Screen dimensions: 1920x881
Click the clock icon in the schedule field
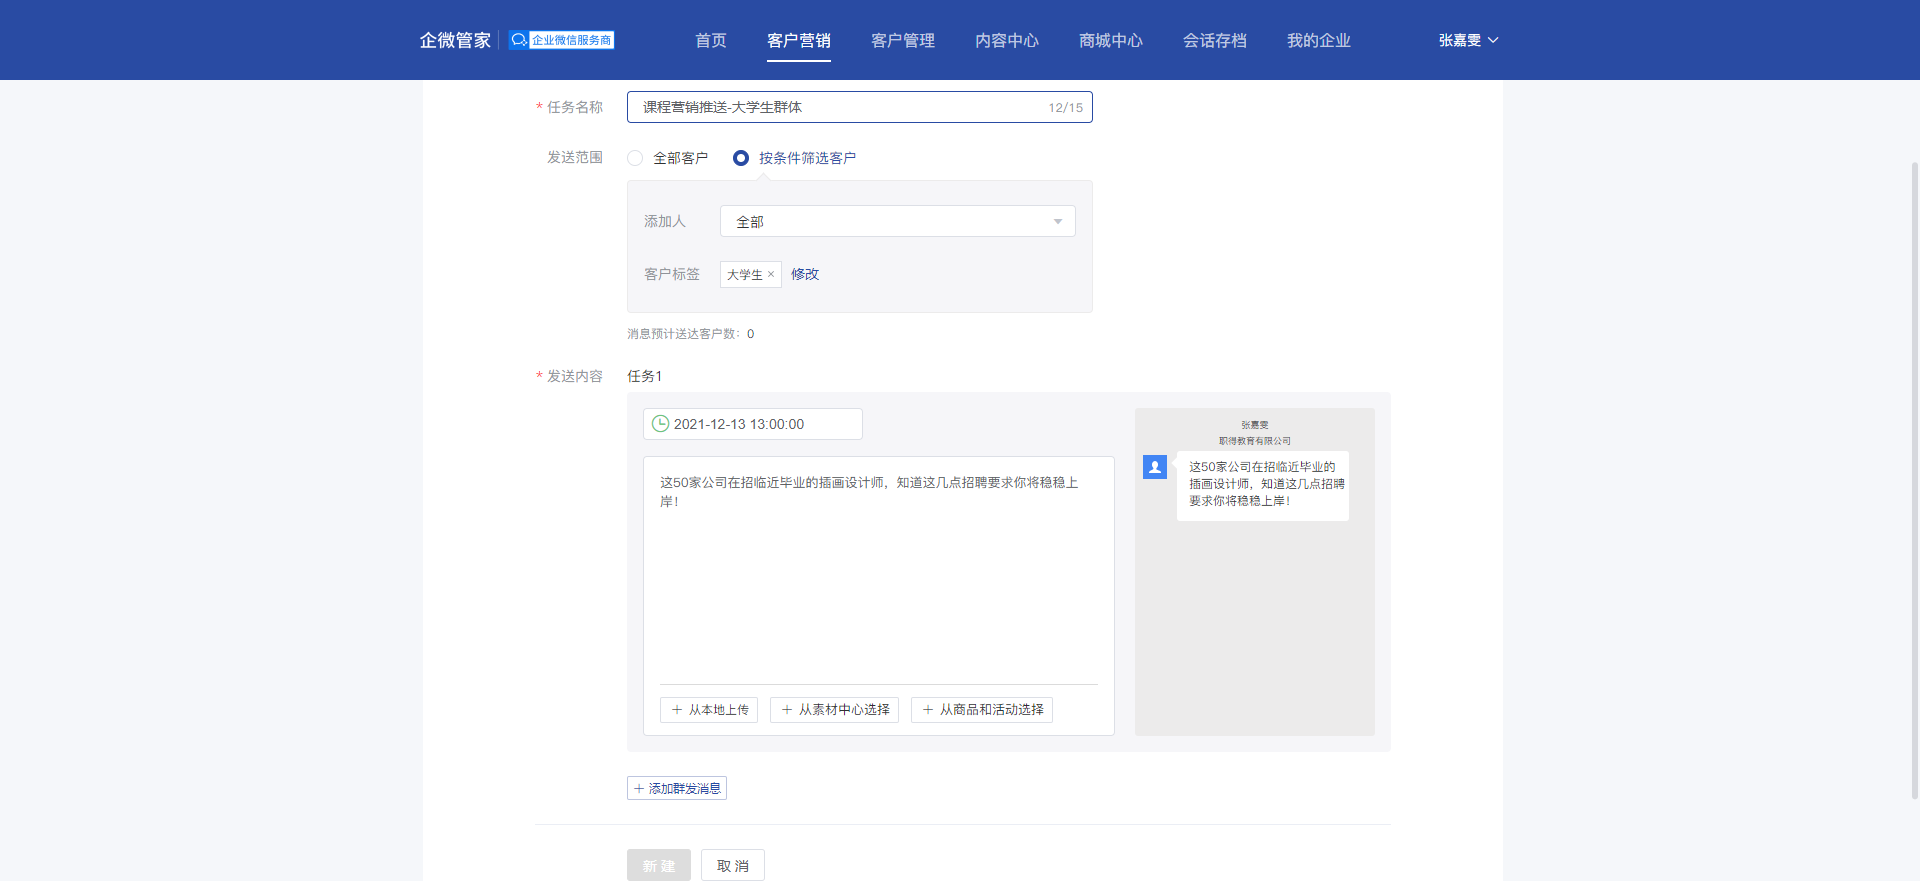[660, 424]
